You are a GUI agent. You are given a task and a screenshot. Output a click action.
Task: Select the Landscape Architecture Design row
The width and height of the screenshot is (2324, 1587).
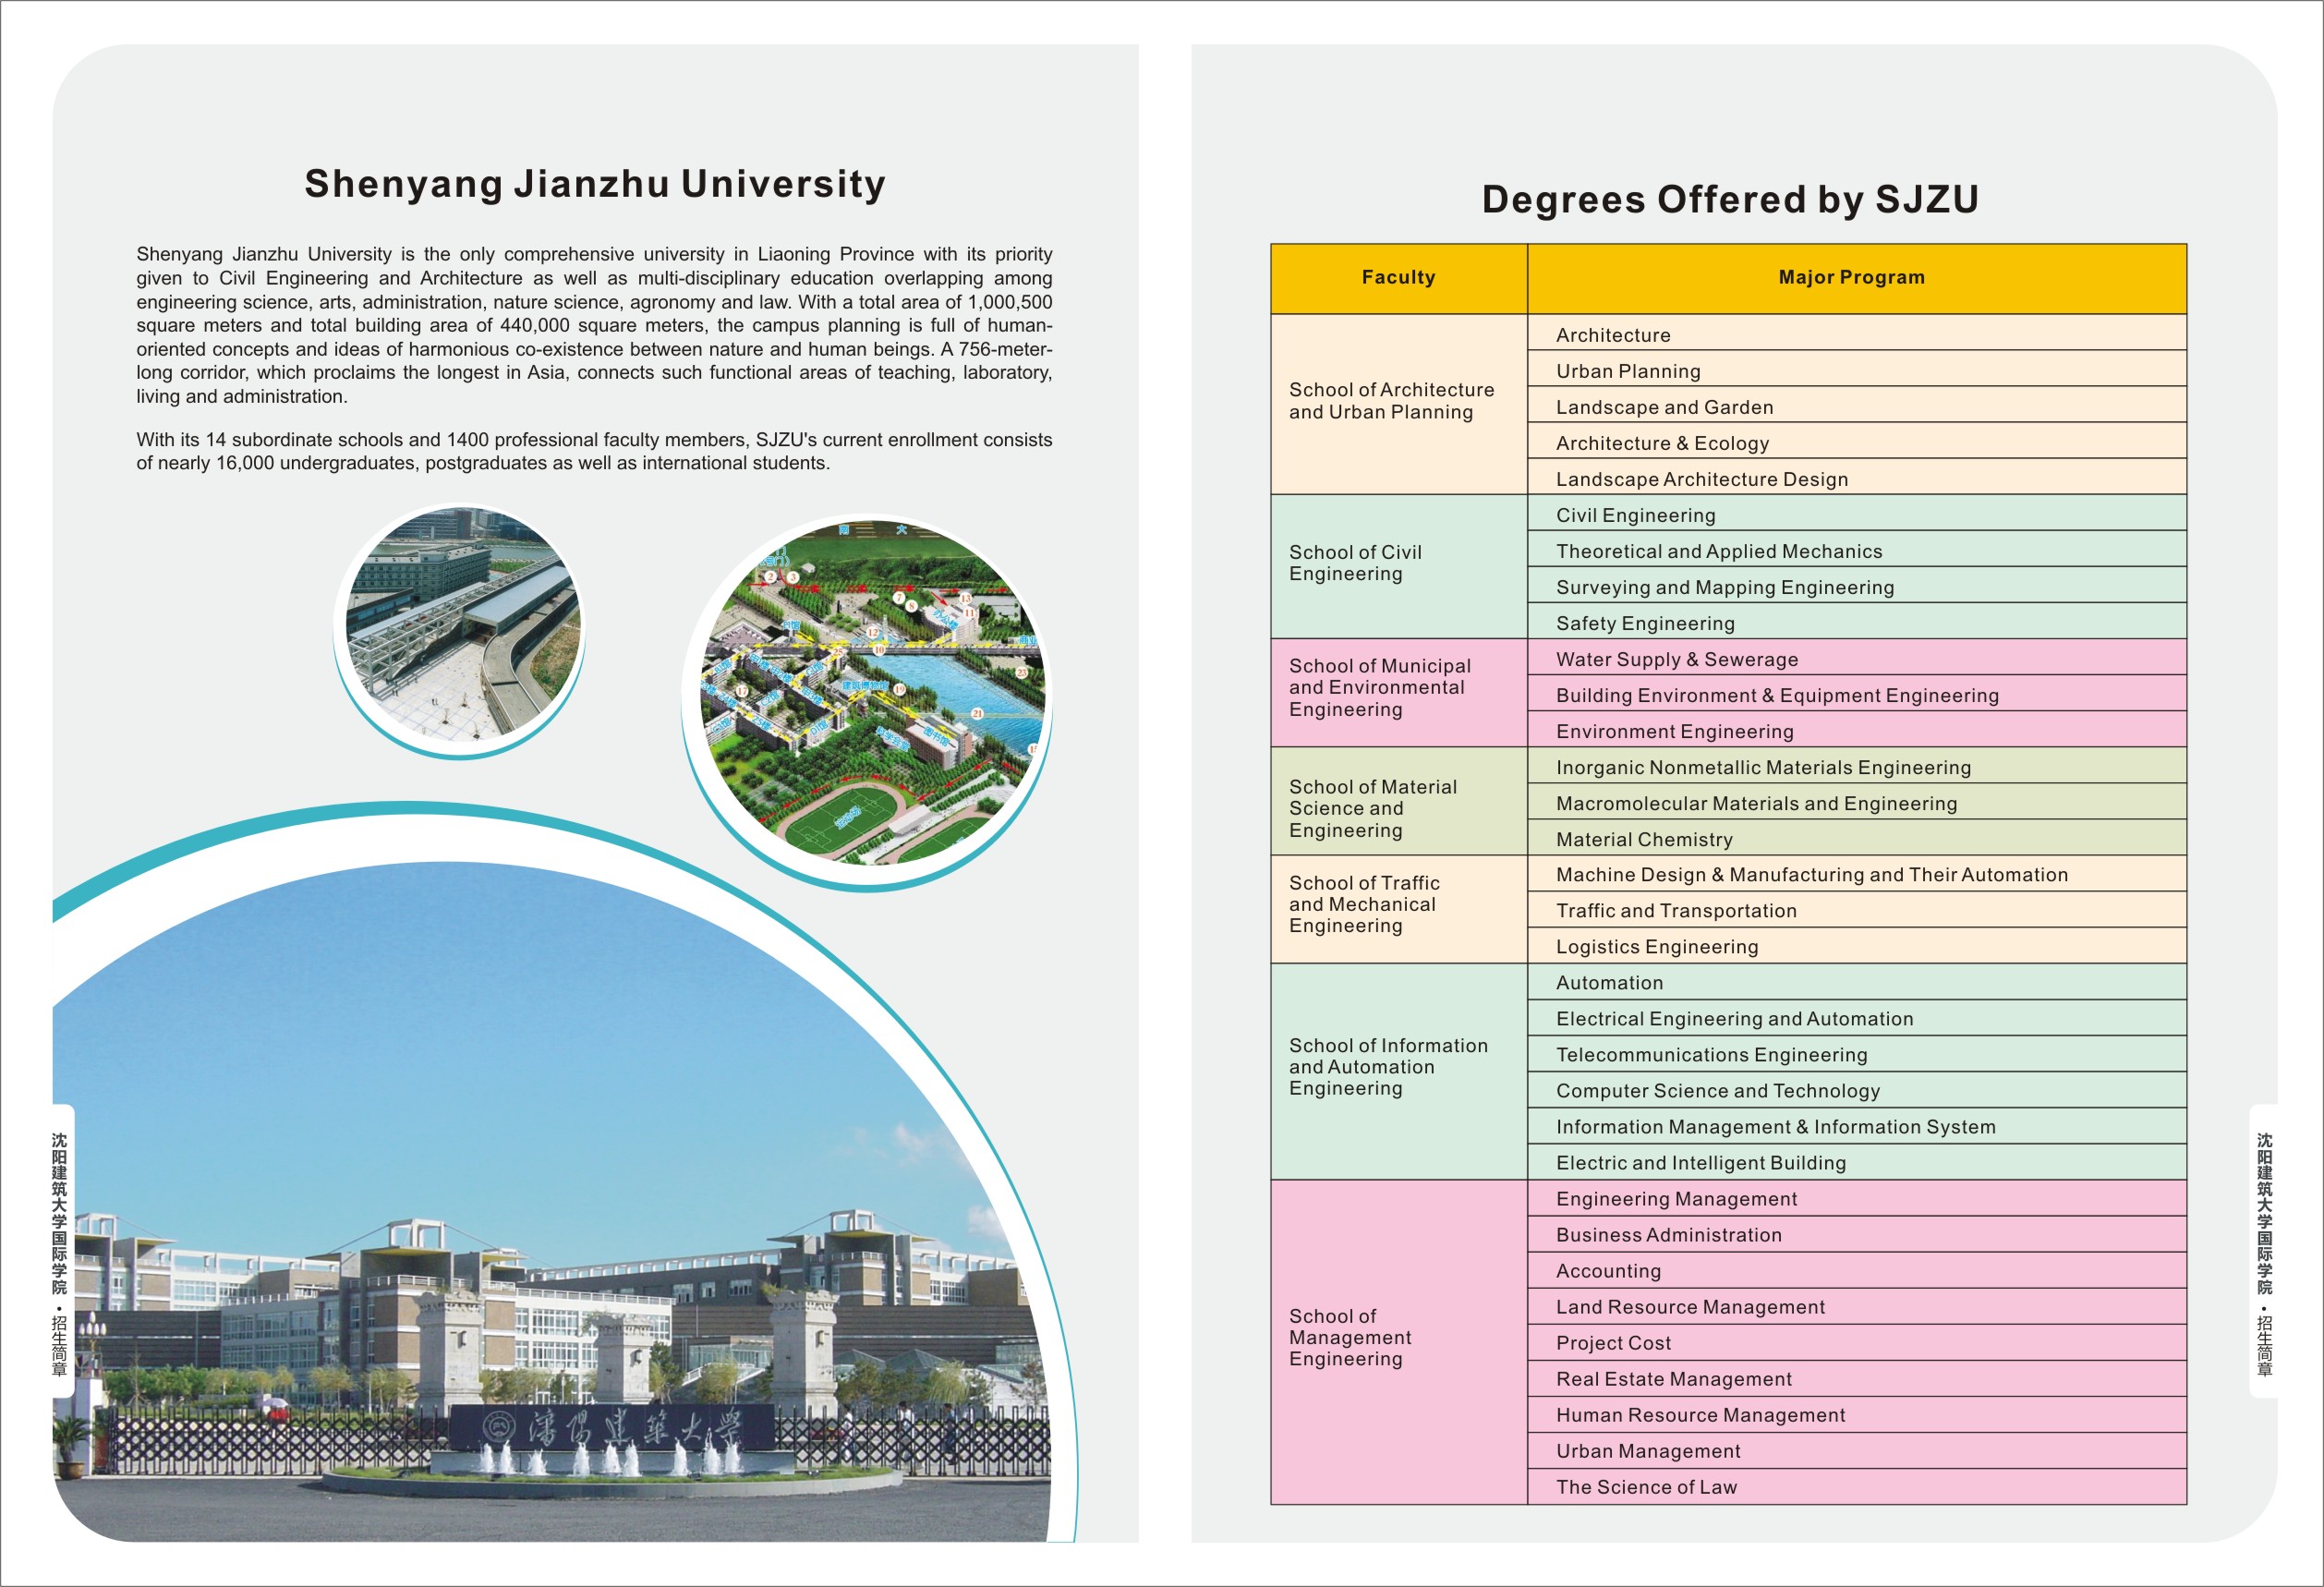(x=1857, y=476)
